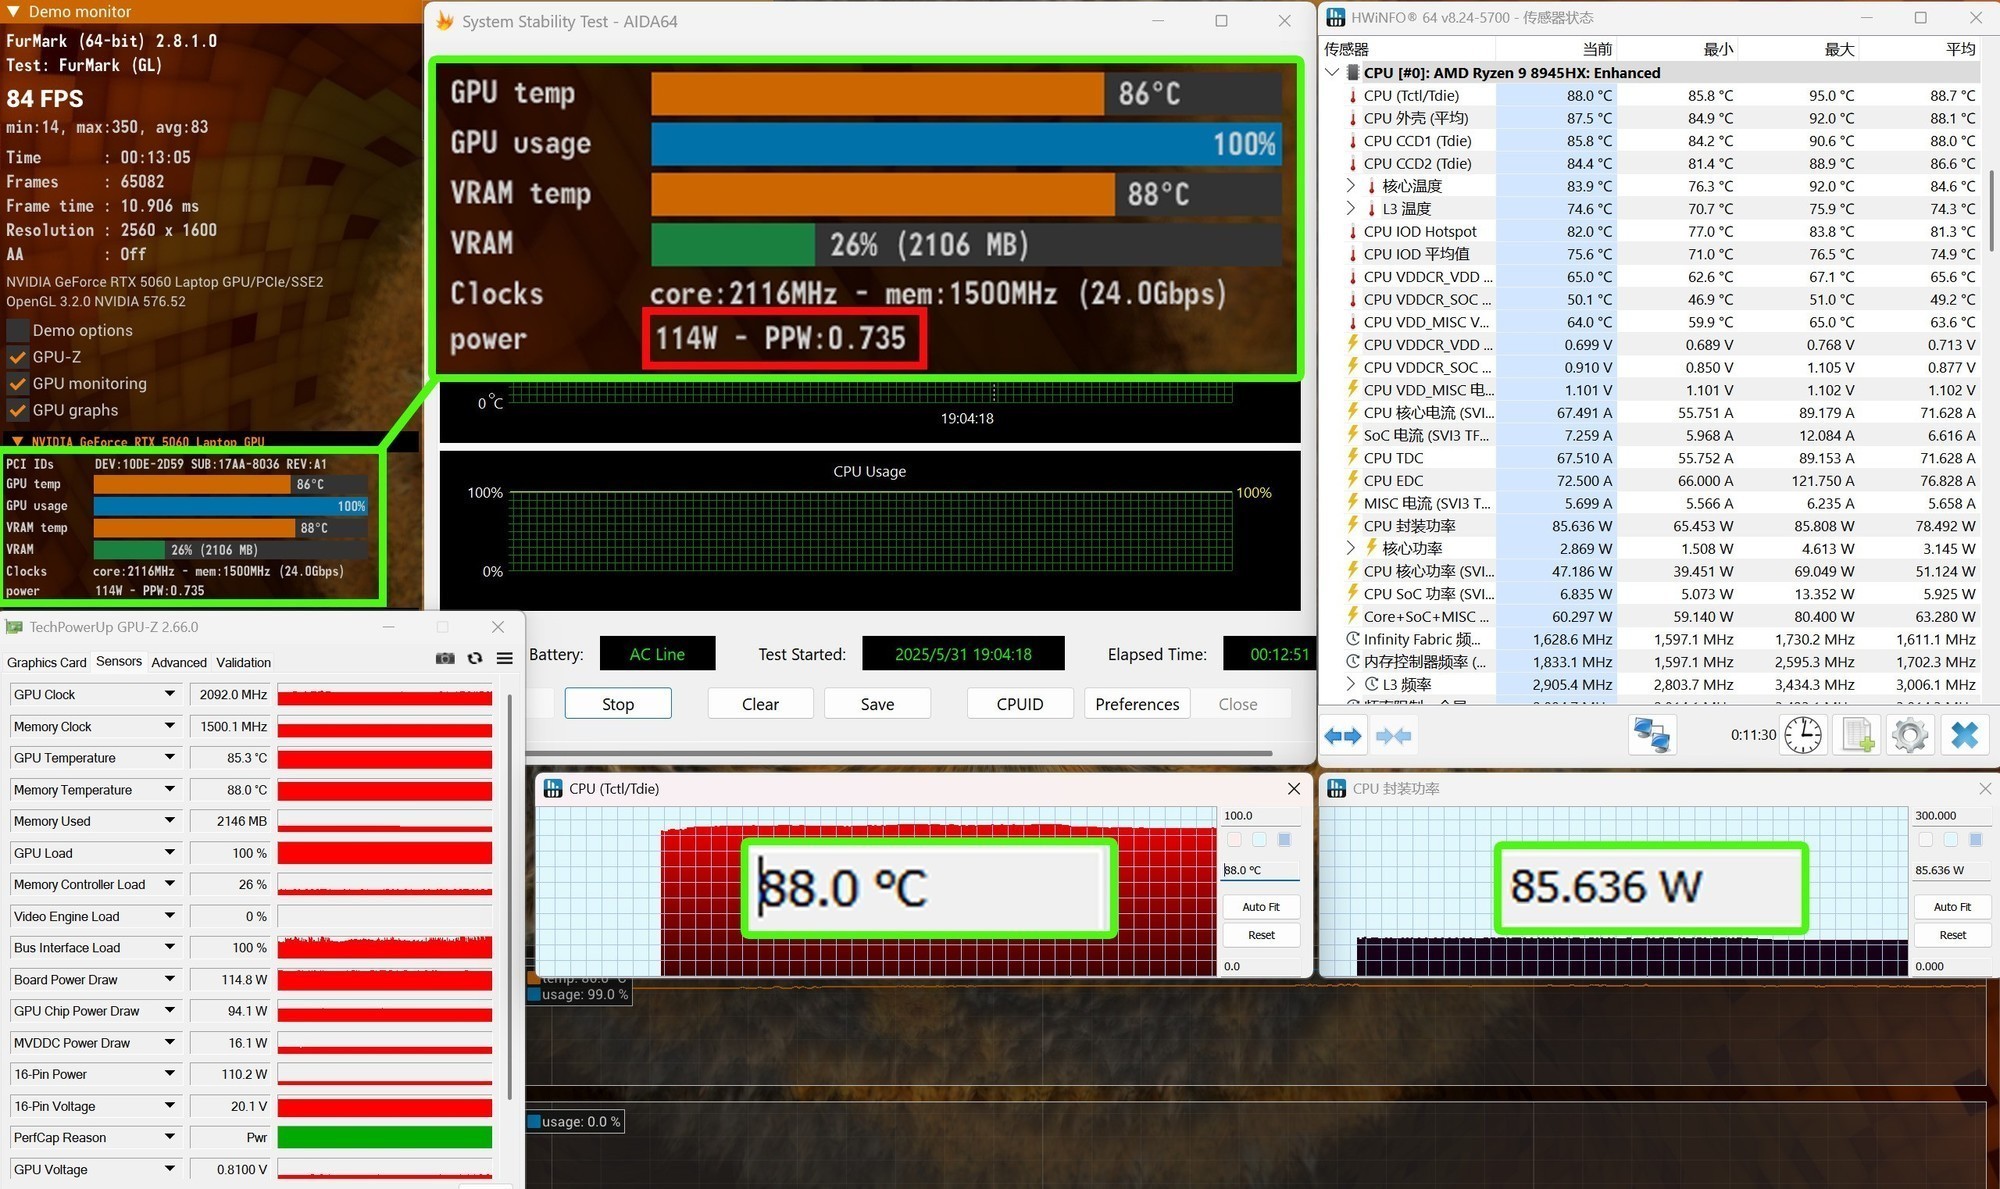Expand the 核心温度 tree row
This screenshot has height=1189, width=2000.
1351,186
